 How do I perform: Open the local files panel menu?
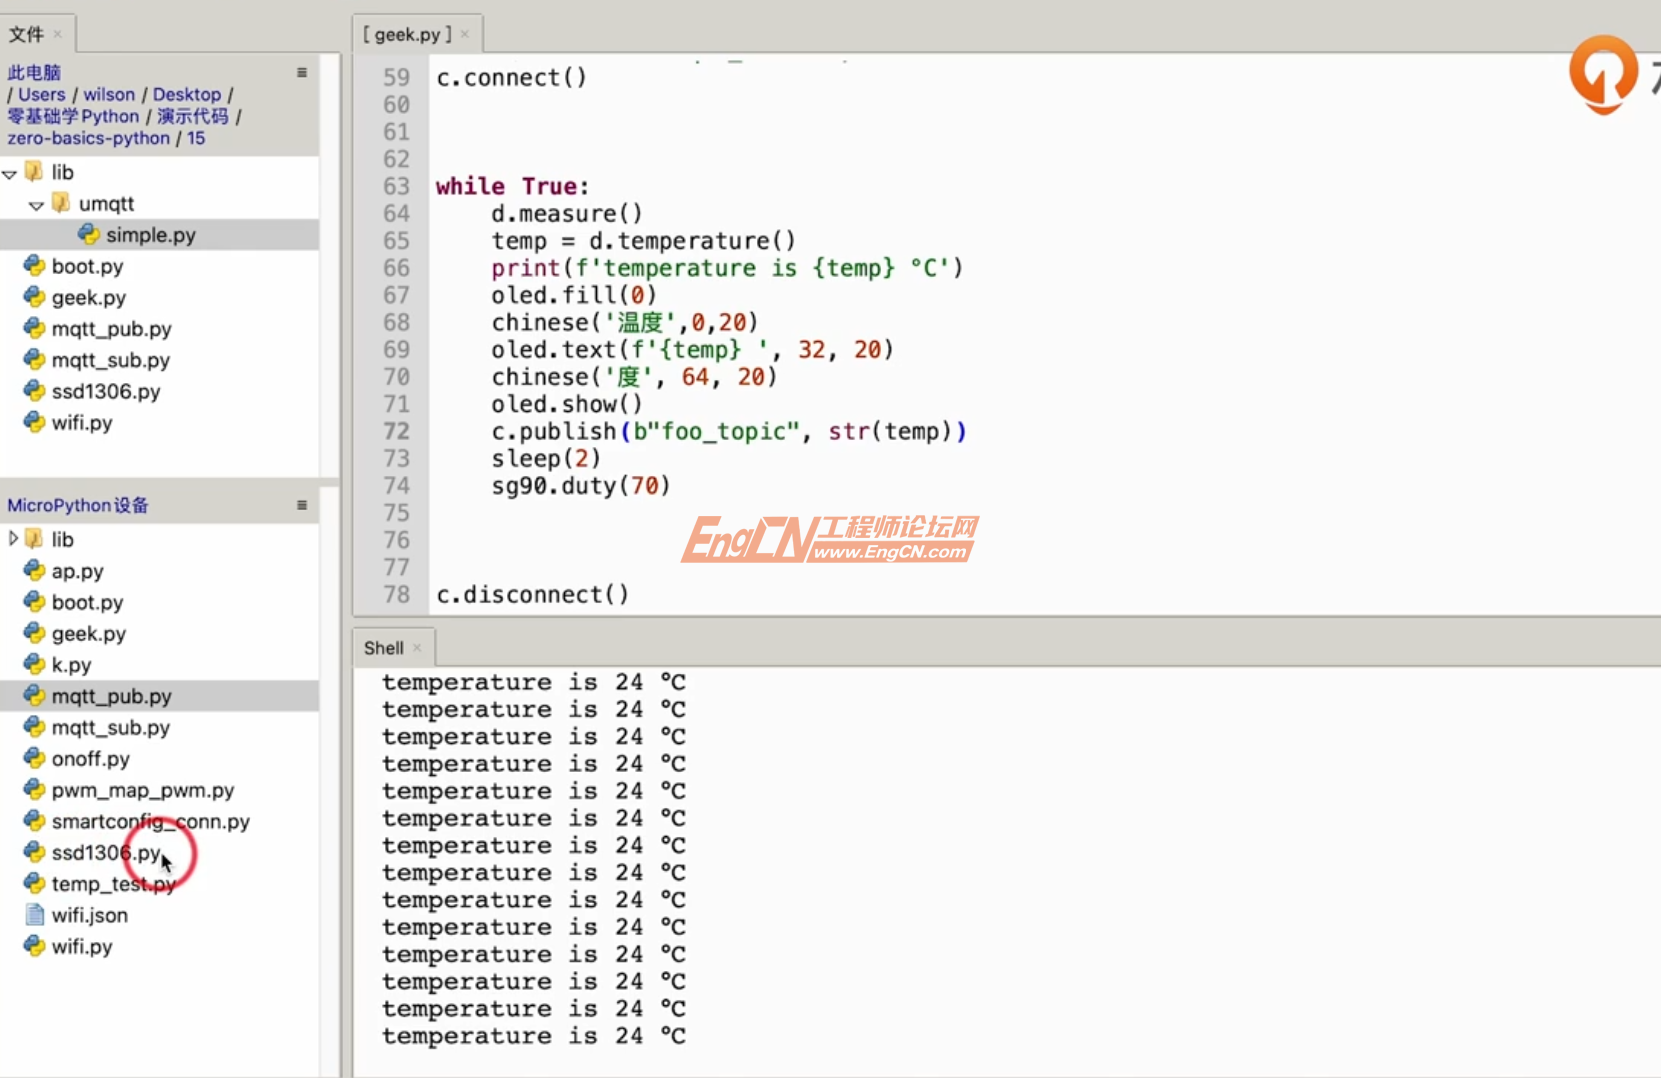[x=301, y=73]
